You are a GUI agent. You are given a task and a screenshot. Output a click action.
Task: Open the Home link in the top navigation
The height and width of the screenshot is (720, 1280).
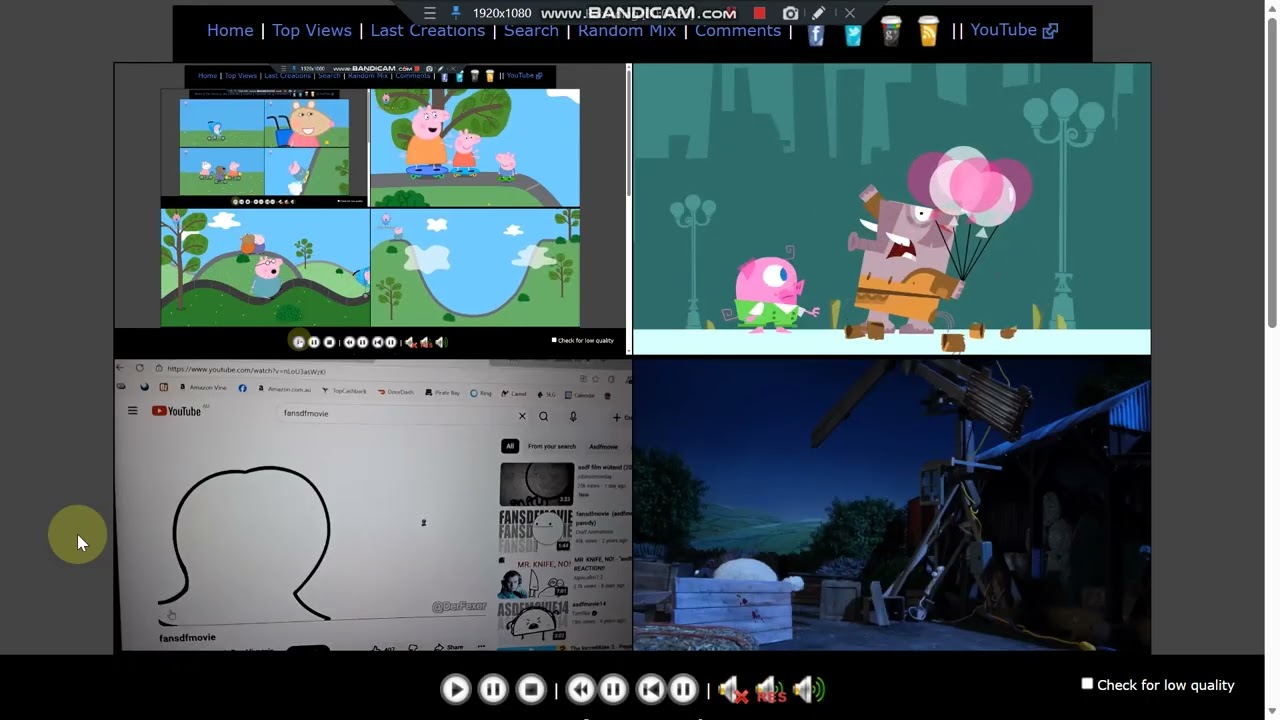pyautogui.click(x=230, y=30)
